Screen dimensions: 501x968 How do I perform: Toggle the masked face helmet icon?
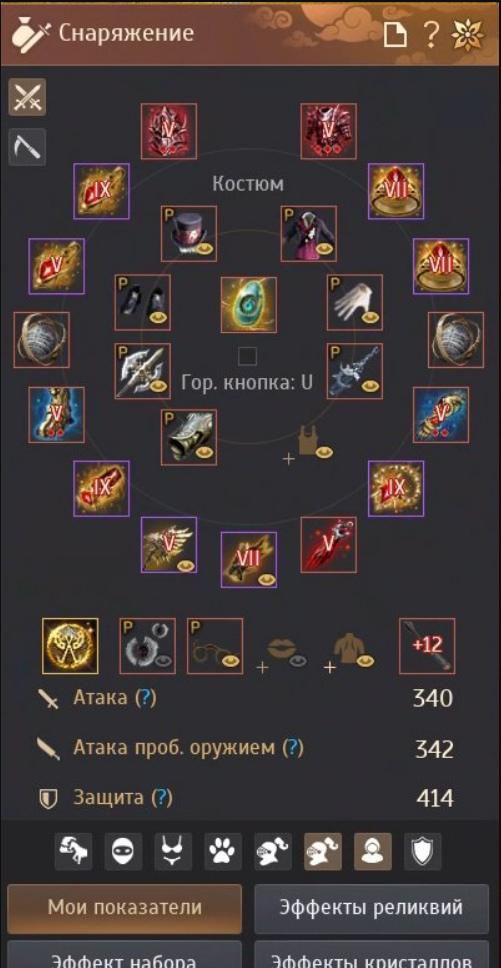tap(123, 851)
